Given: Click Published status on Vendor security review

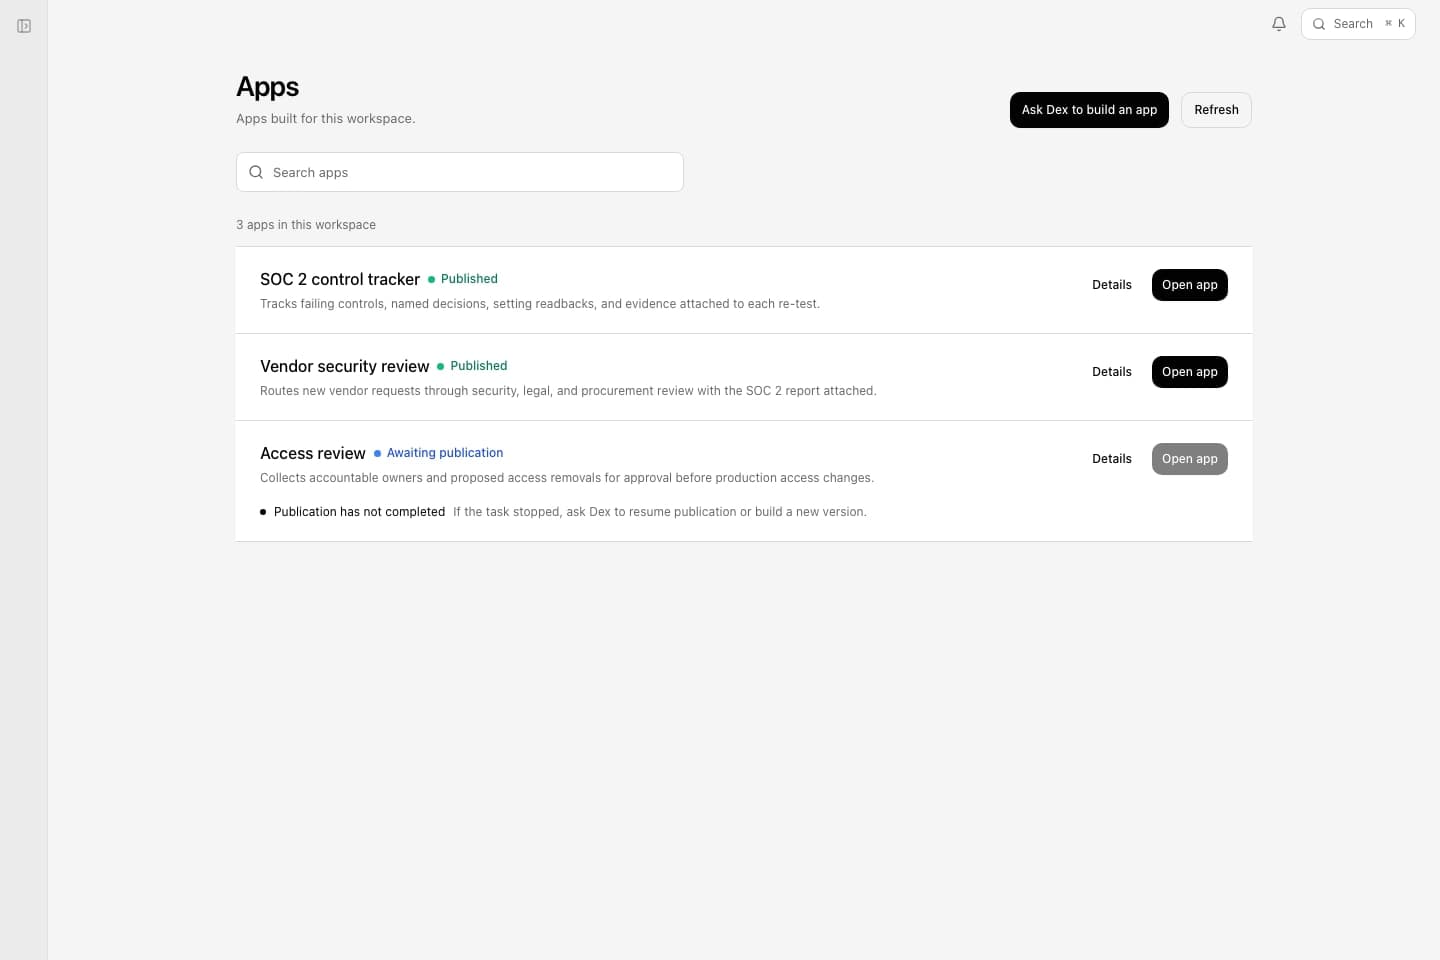Looking at the screenshot, I should point(472,366).
